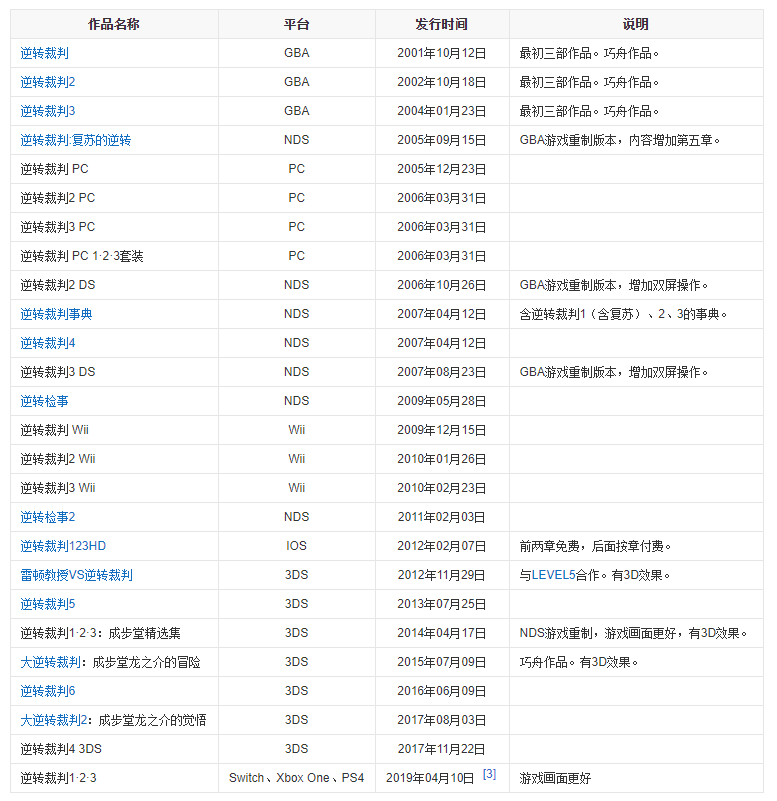Select the 发行时间 column header
The image size is (777, 801).
[442, 24]
